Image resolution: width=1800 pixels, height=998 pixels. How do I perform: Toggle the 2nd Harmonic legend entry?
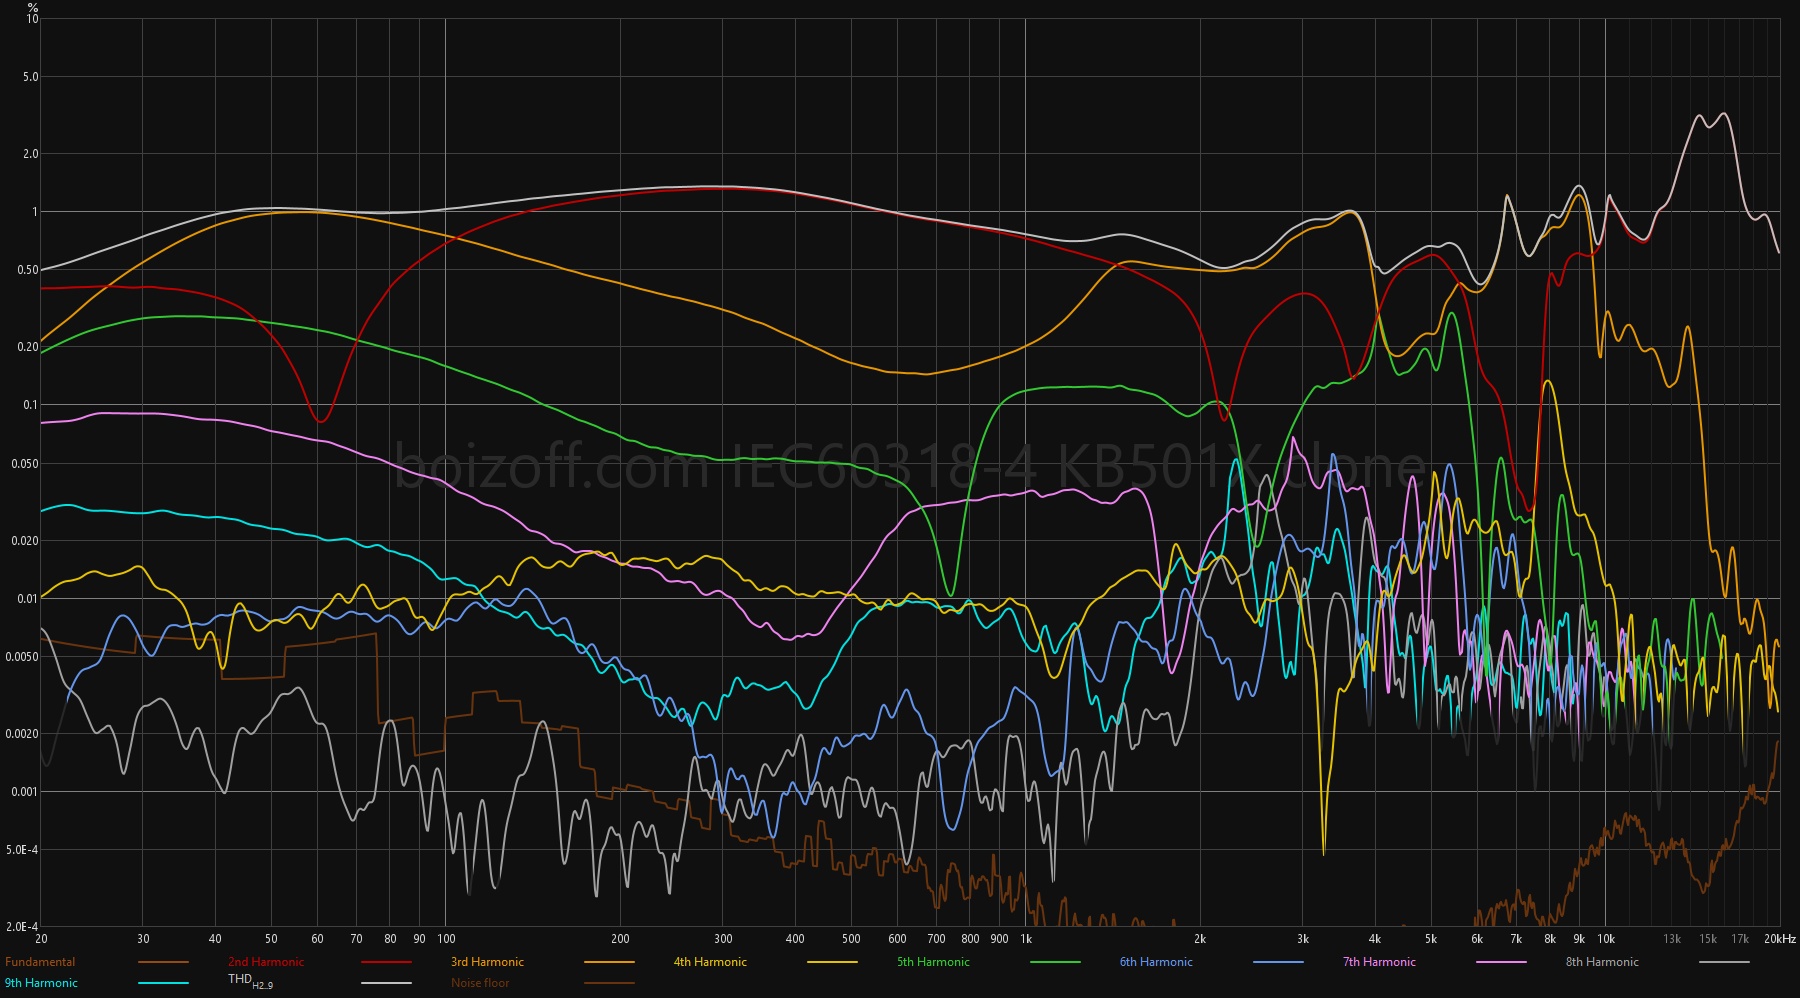click(266, 962)
